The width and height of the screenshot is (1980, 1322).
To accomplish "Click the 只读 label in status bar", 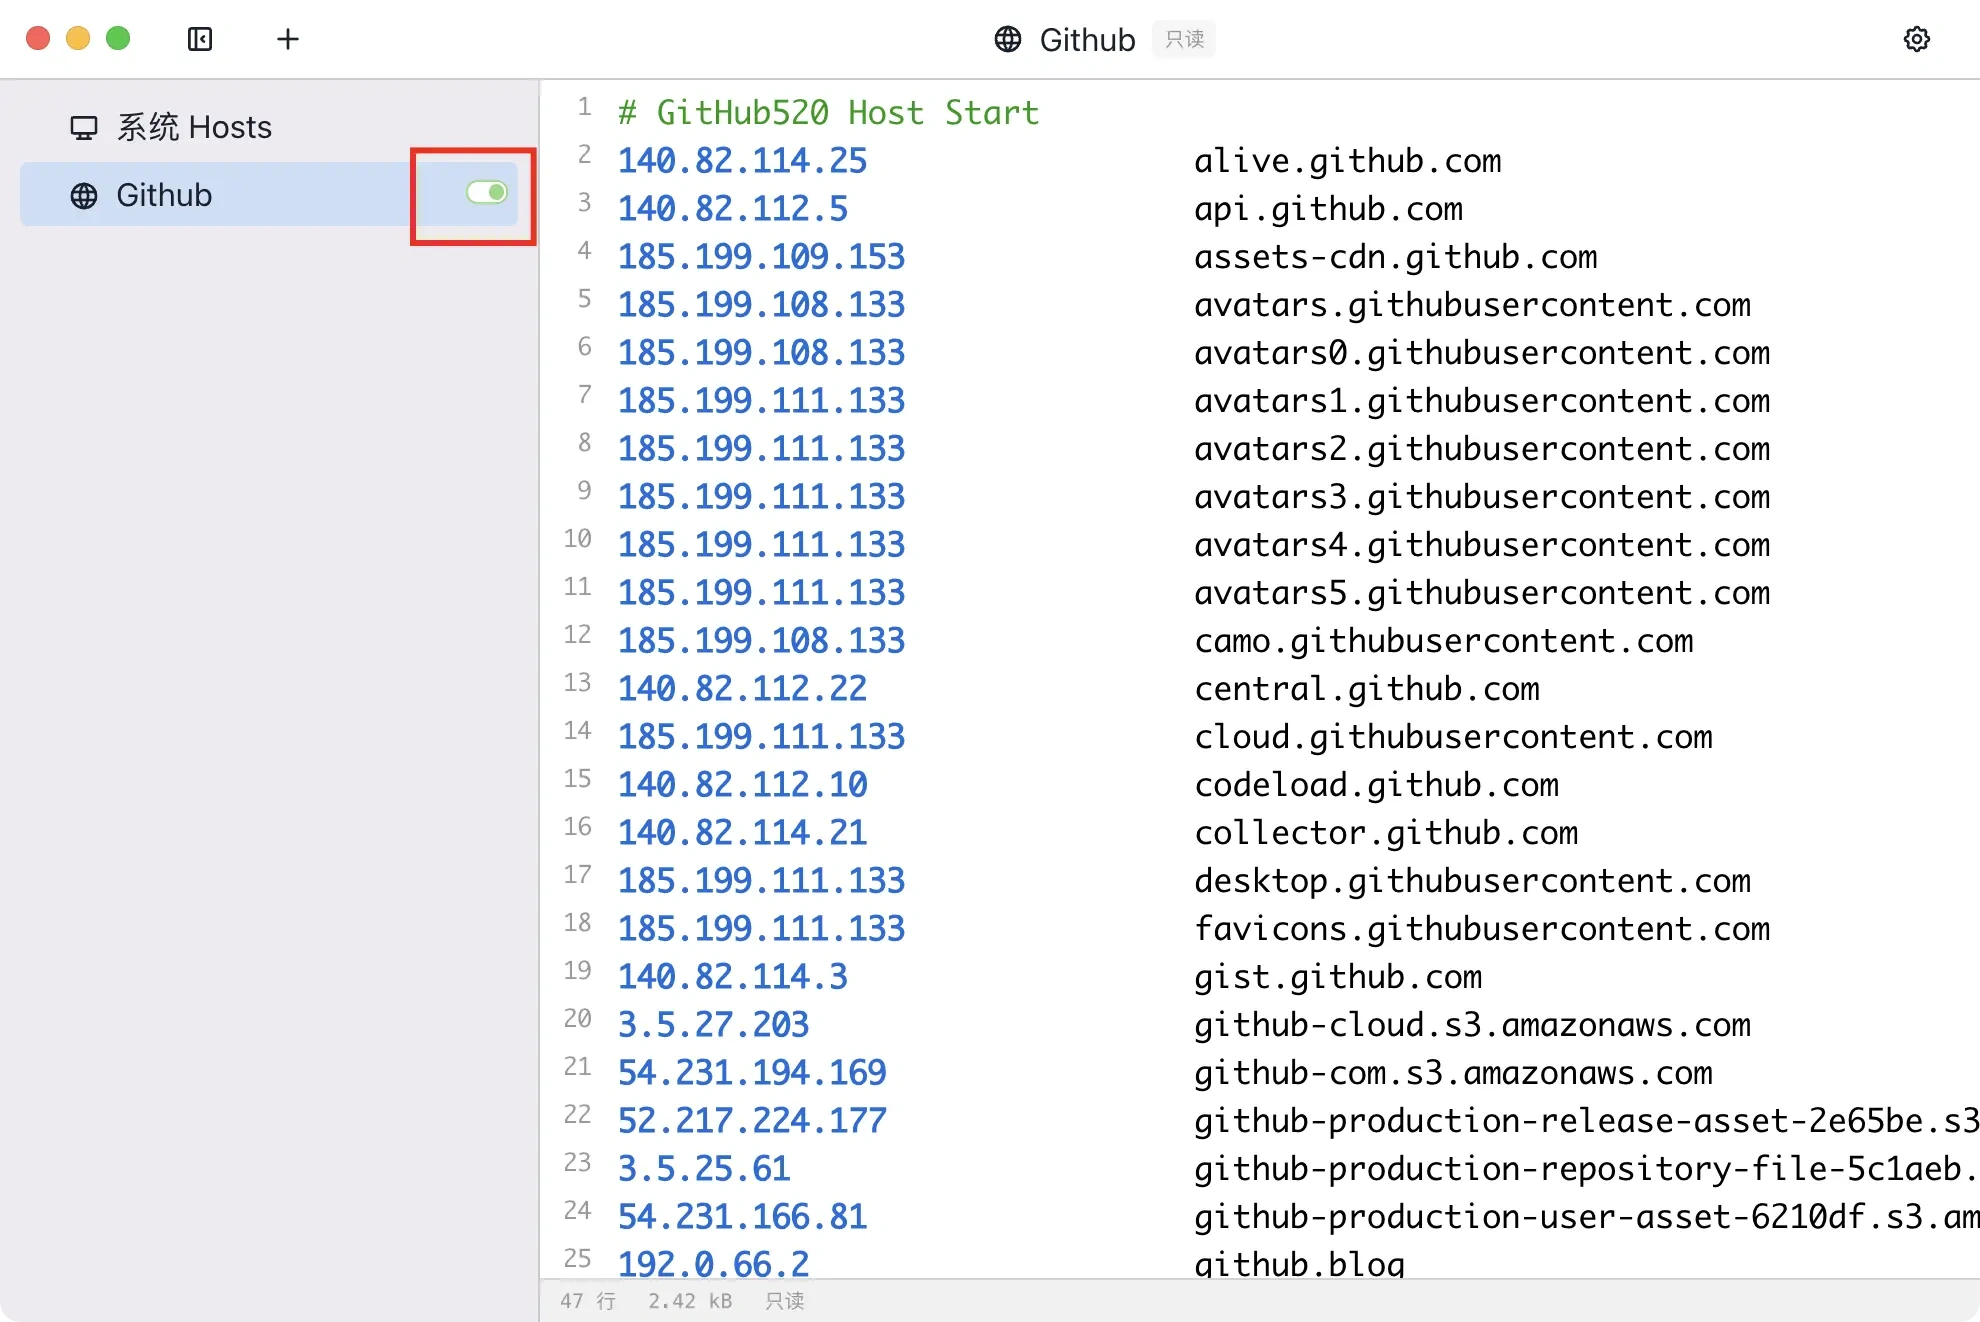I will [785, 1301].
